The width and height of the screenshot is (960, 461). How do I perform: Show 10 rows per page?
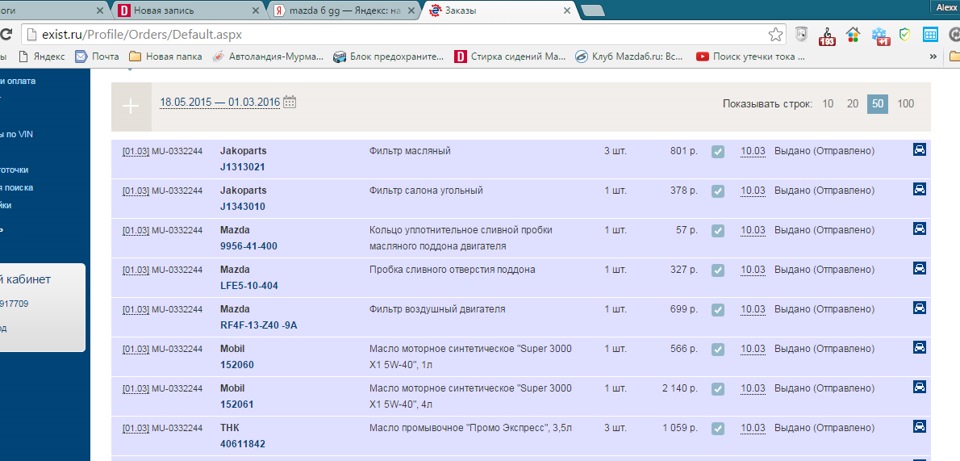pos(828,103)
